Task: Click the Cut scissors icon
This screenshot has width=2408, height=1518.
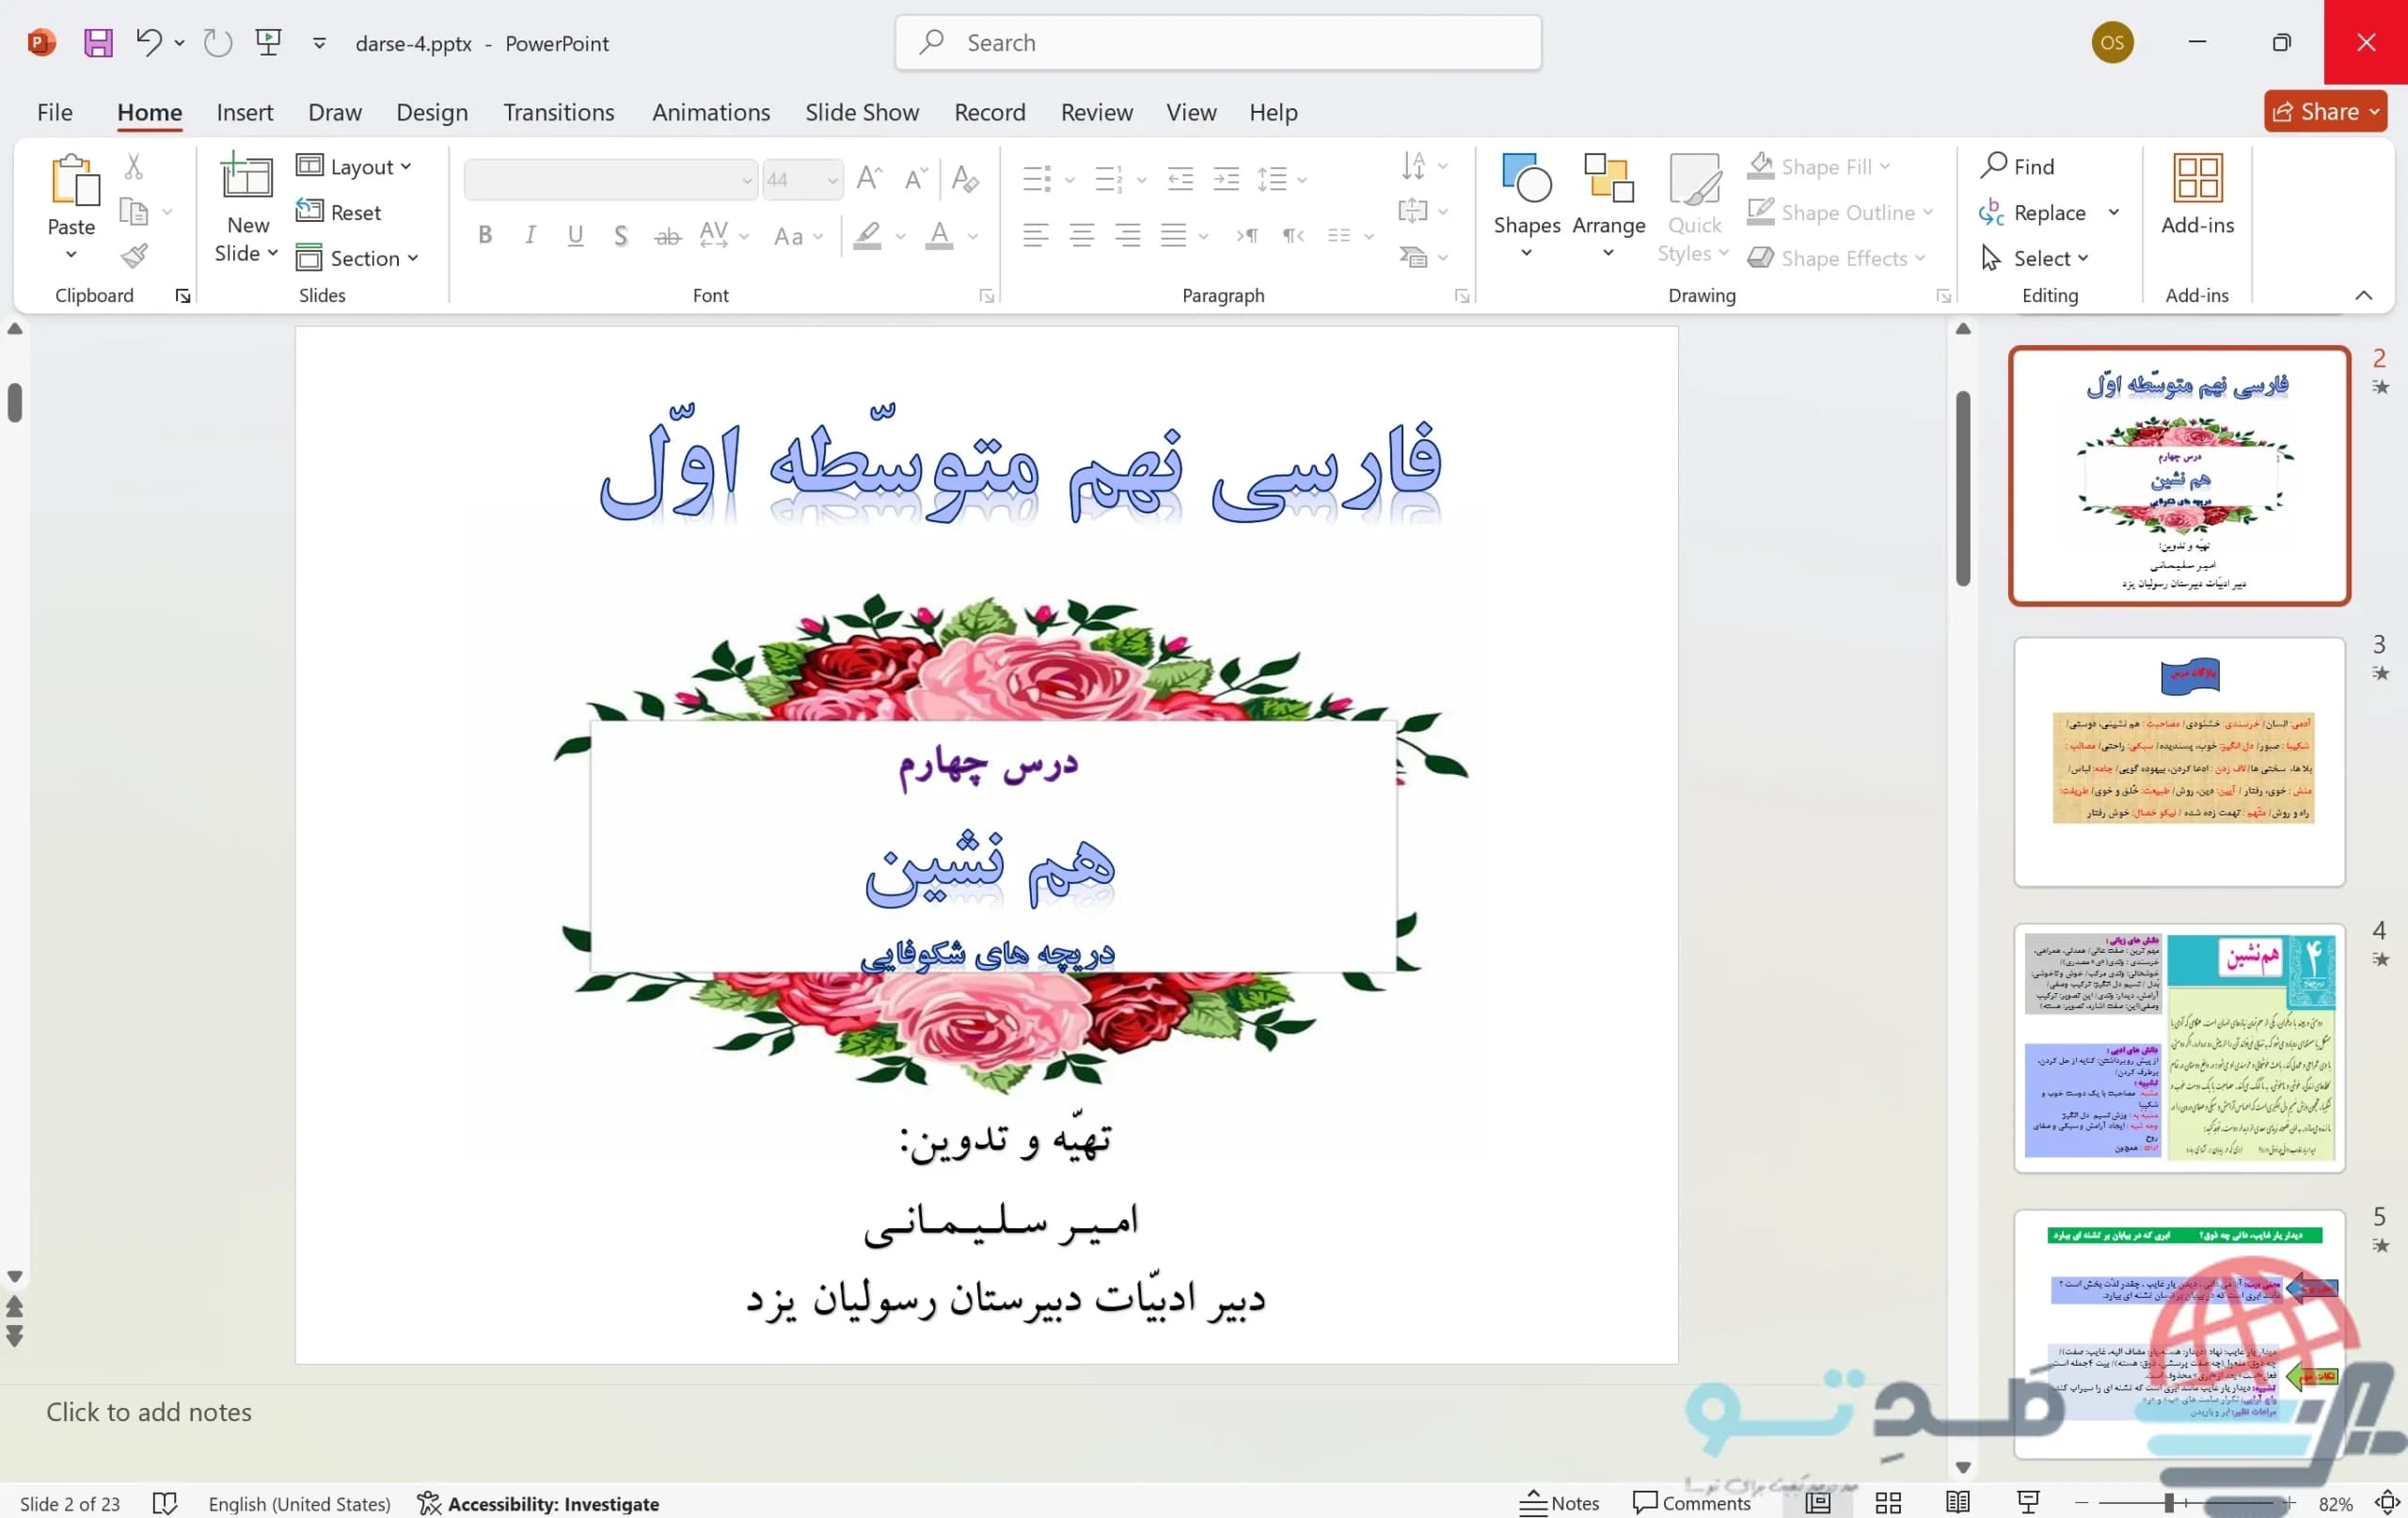Action: point(134,166)
